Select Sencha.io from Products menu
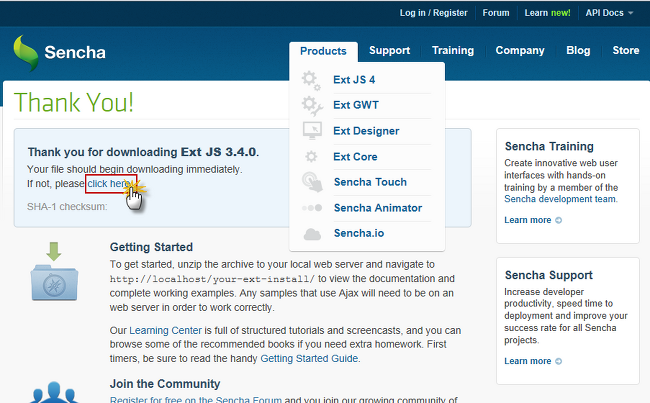650x403 pixels. [x=359, y=233]
